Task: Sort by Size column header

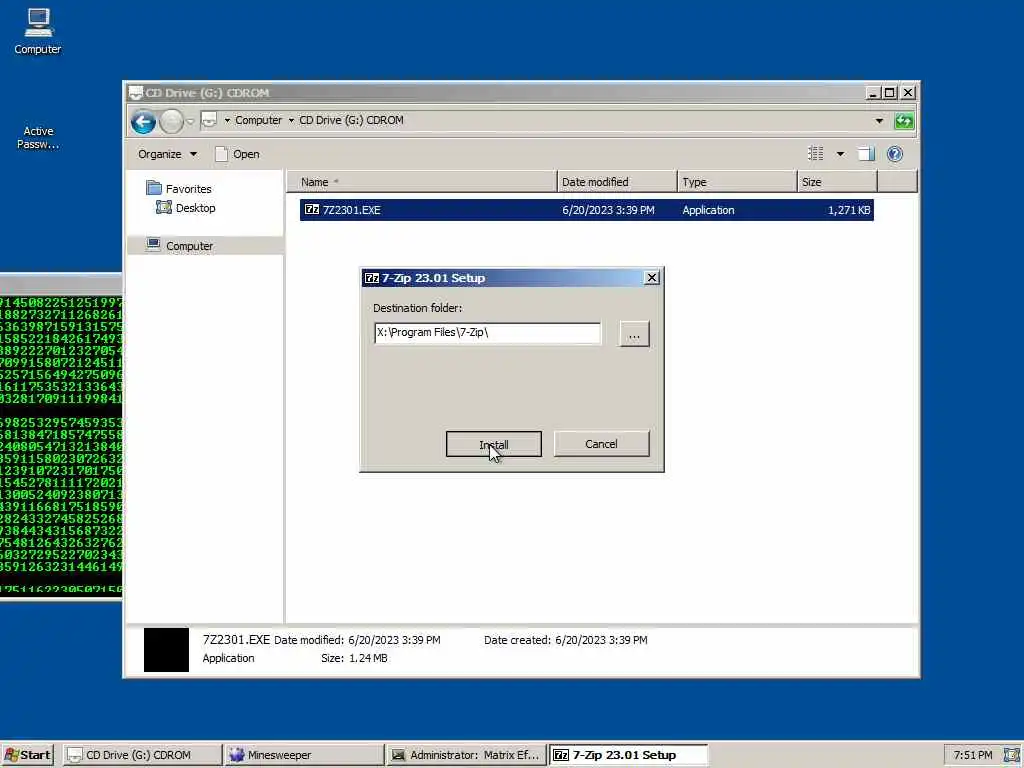Action: (x=837, y=182)
